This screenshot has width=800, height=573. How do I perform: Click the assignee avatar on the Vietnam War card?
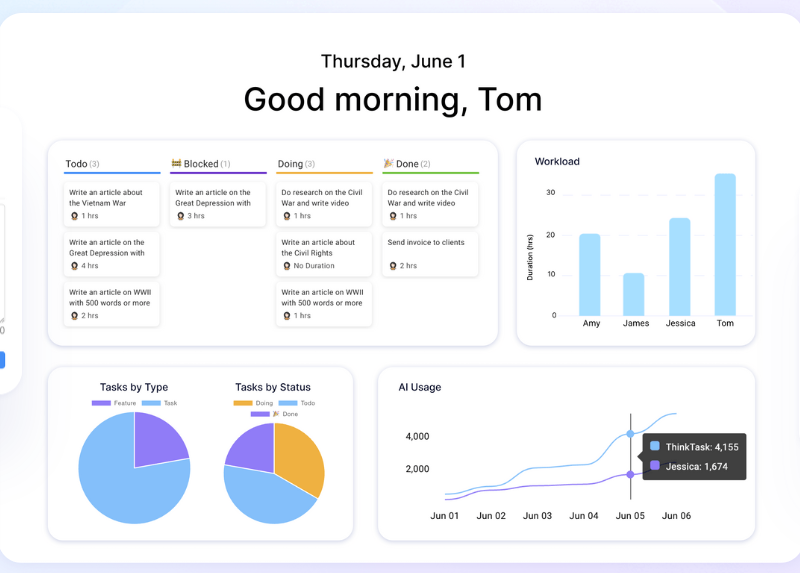pyautogui.click(x=74, y=216)
